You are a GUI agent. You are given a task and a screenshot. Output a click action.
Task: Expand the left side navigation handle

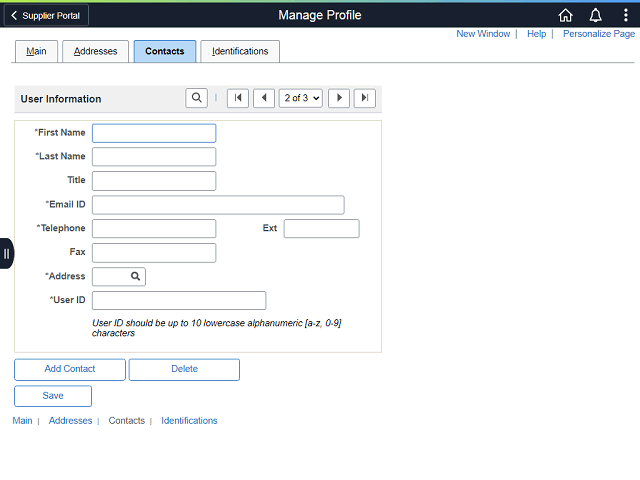(7, 253)
